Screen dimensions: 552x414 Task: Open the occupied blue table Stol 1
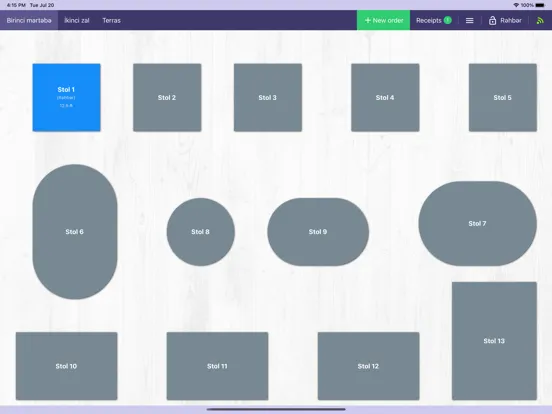coord(67,98)
